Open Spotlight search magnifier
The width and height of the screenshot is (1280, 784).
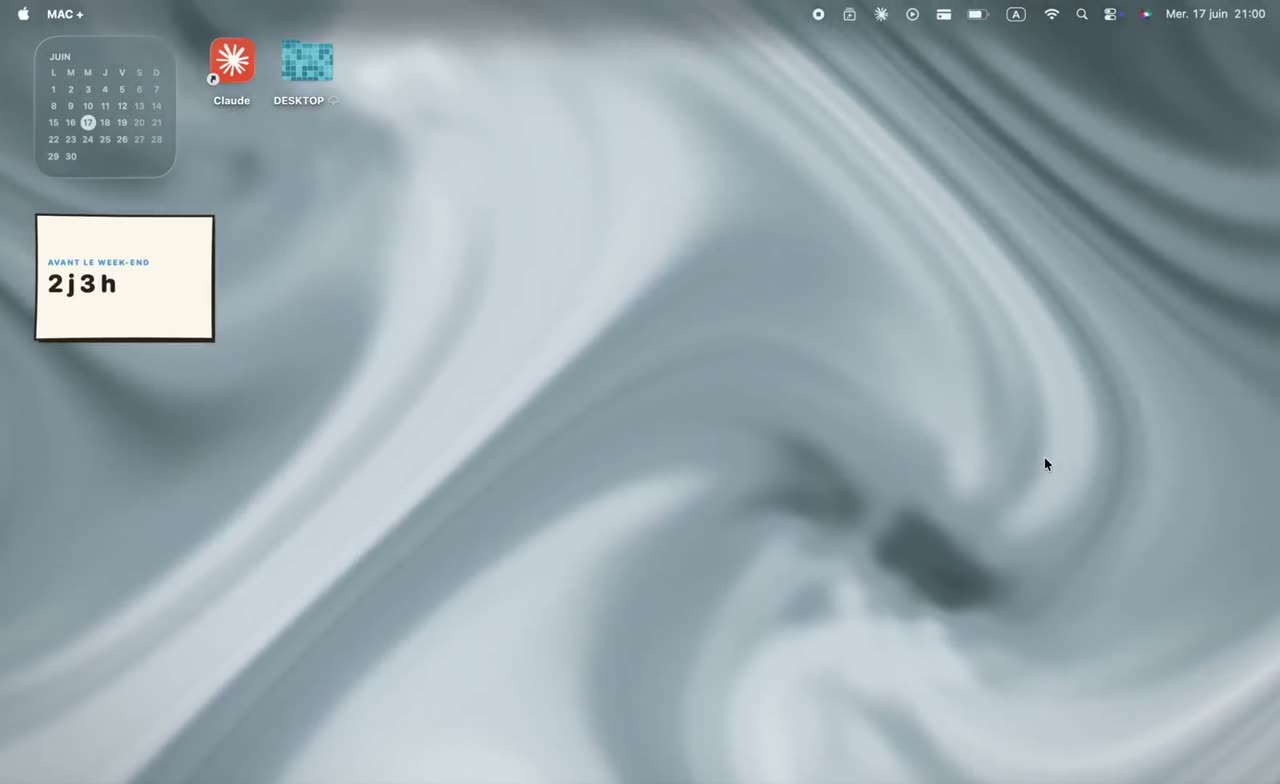click(1081, 14)
